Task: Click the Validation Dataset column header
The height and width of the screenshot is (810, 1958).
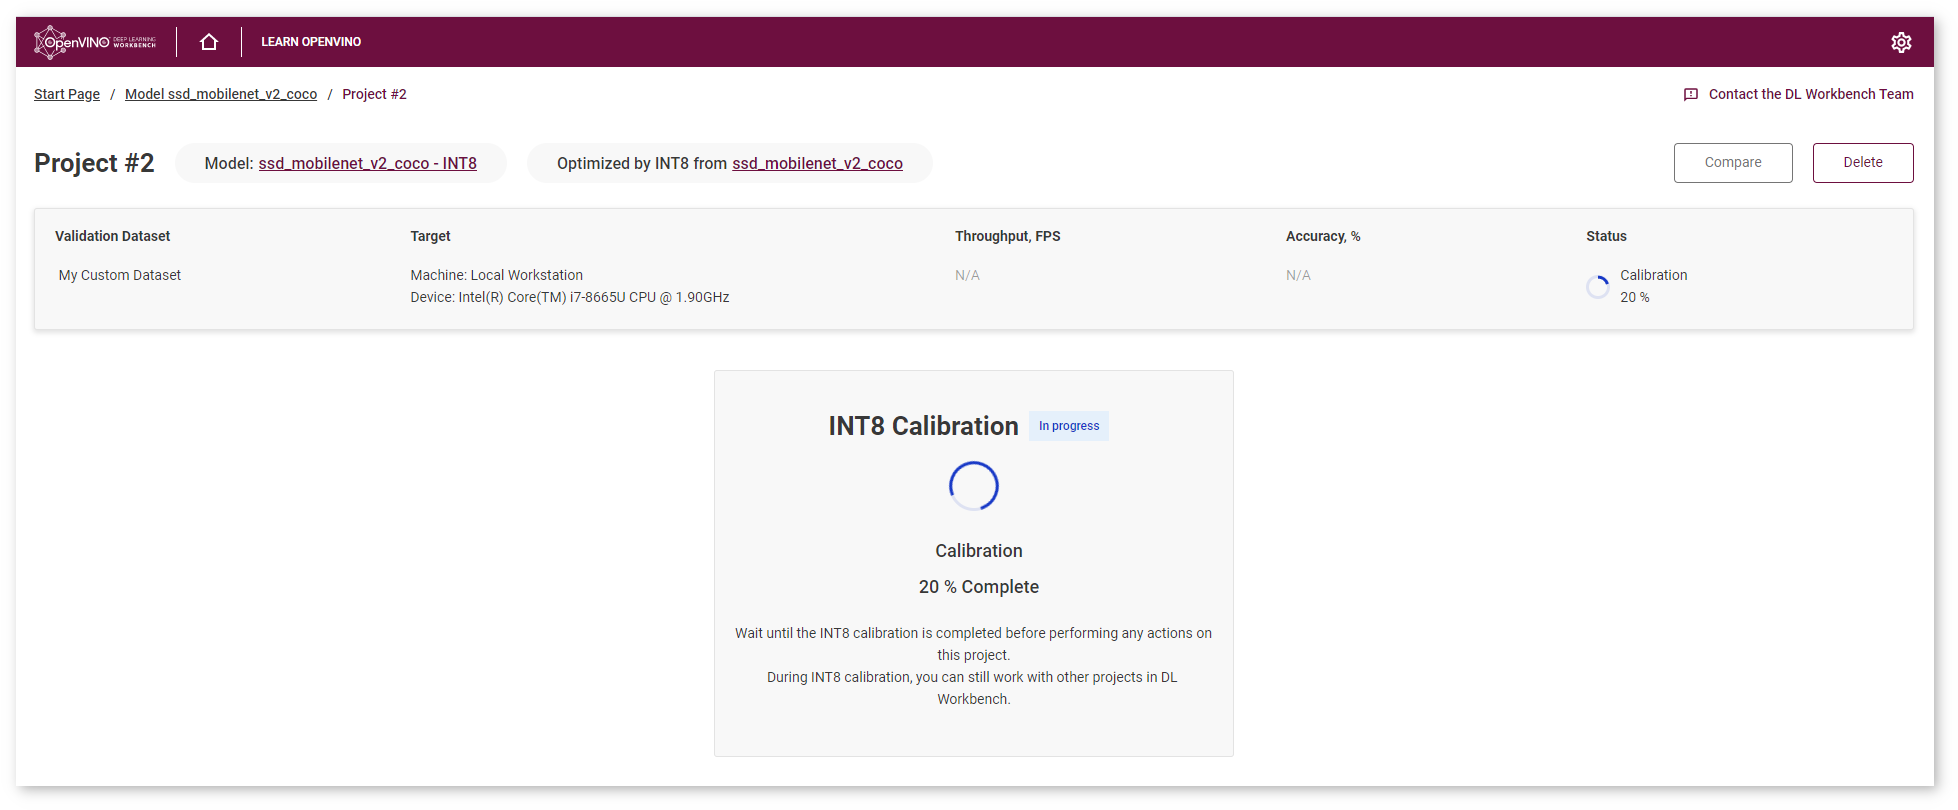Action: click(x=112, y=236)
